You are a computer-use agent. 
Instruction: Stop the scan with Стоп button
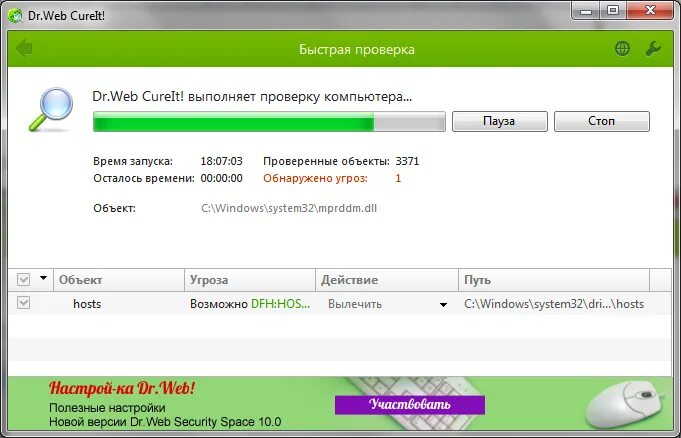[602, 121]
